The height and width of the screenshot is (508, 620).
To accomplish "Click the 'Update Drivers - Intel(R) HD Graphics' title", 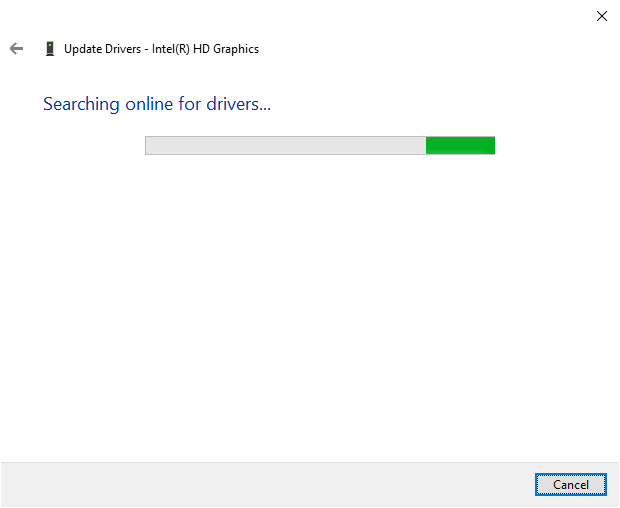I will [x=161, y=49].
